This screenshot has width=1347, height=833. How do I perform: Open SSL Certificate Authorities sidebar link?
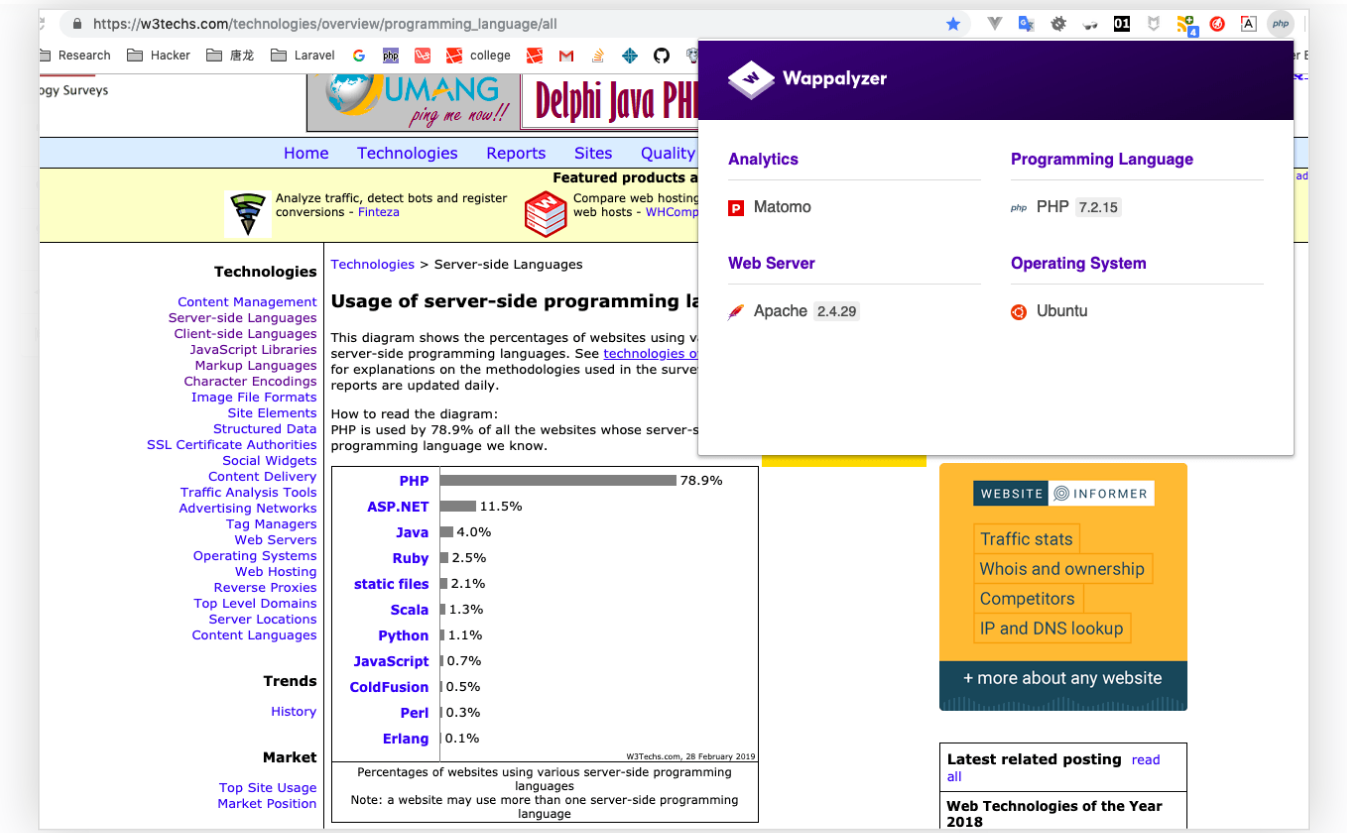[232, 445]
